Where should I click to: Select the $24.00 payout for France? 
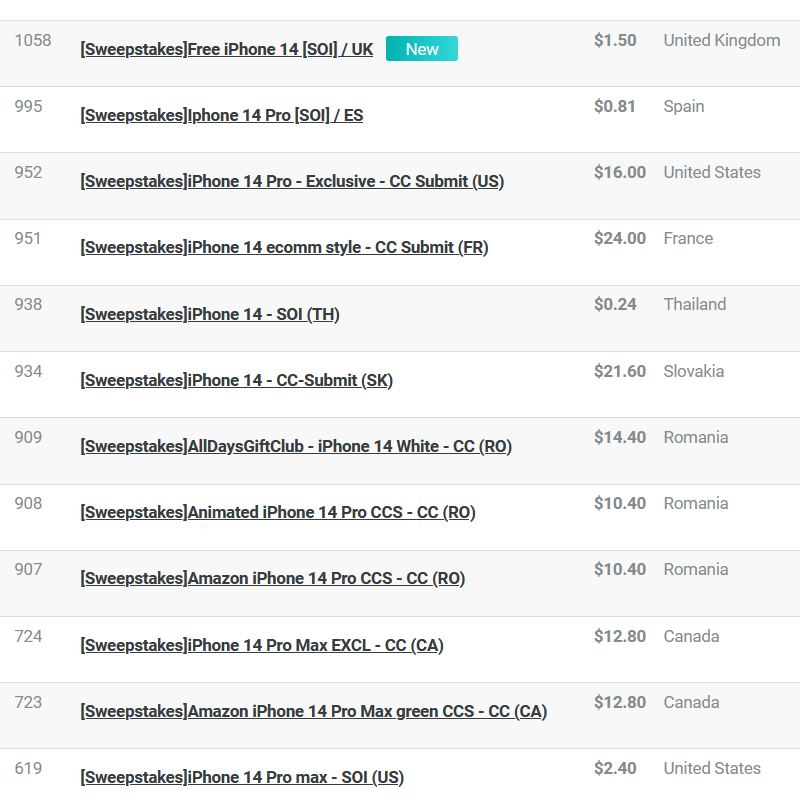(619, 238)
